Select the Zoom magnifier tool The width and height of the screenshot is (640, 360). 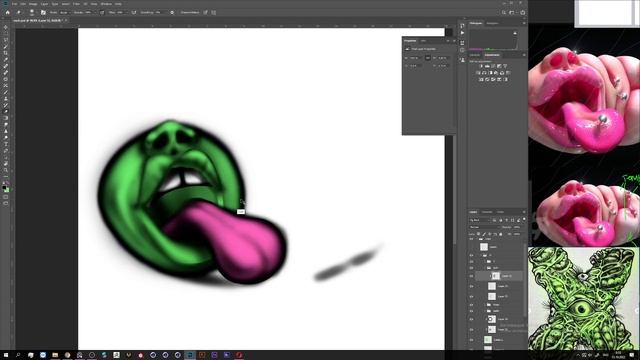pyautogui.click(x=6, y=170)
